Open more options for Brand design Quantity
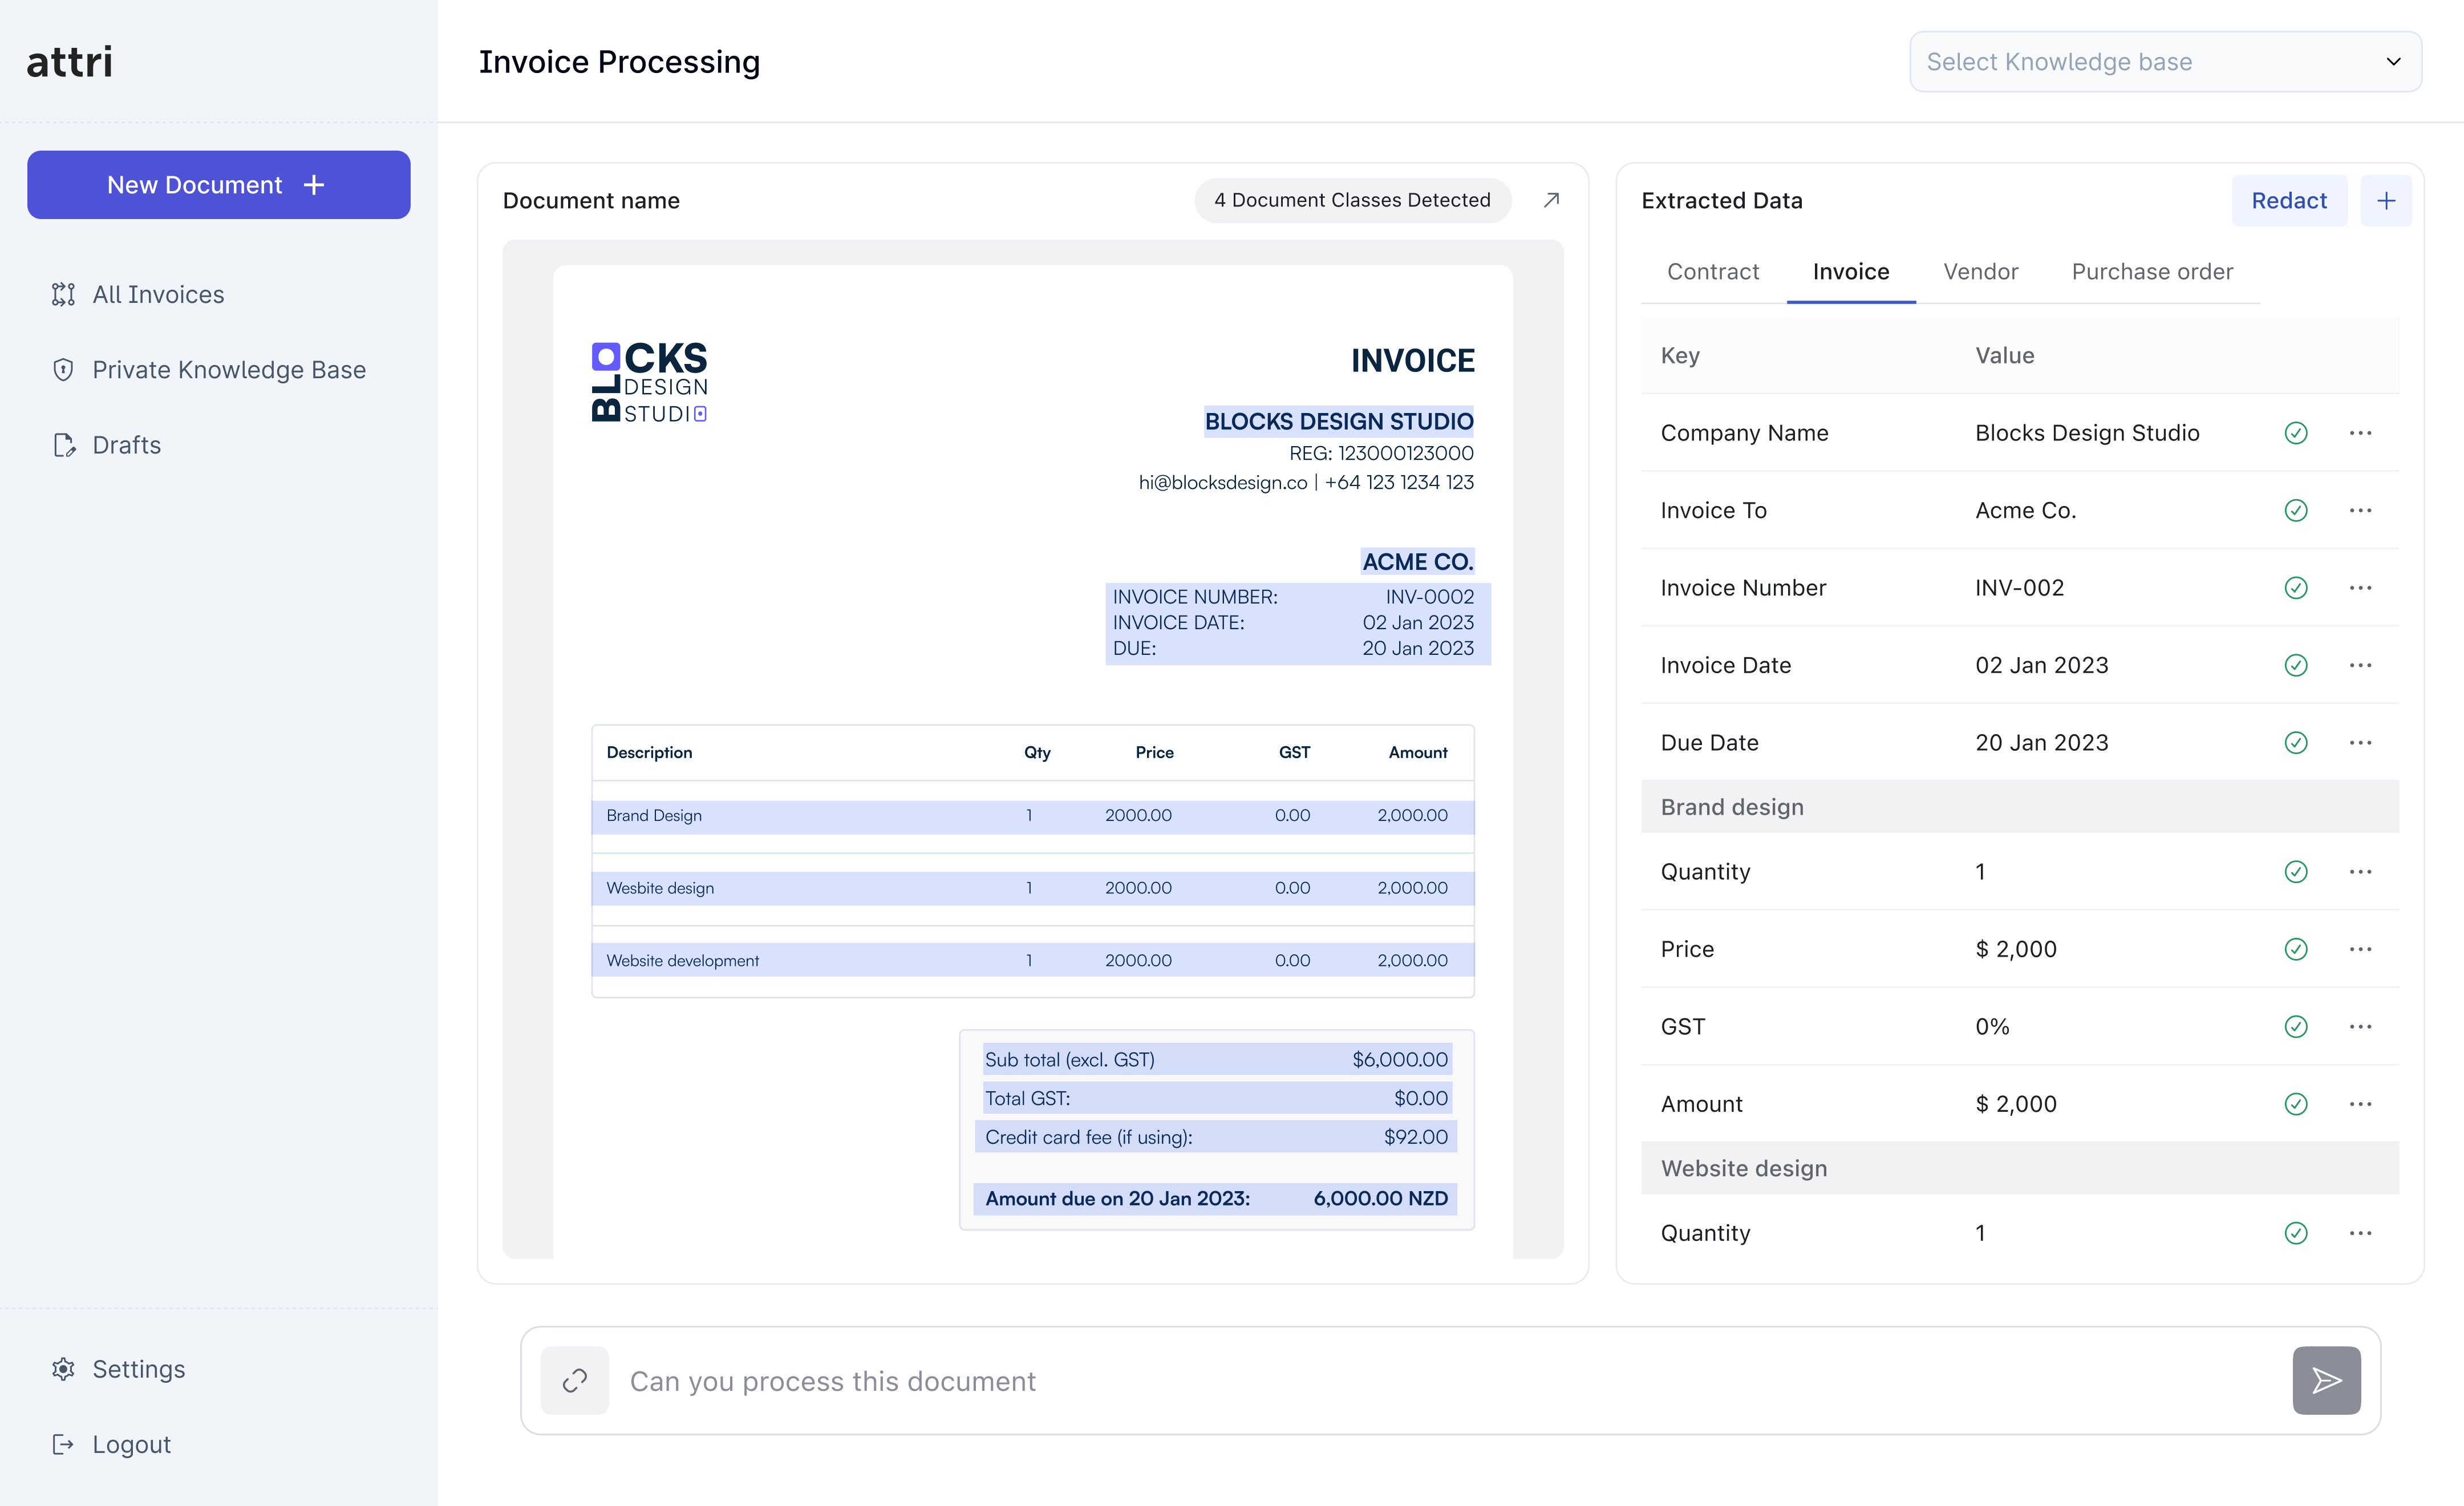 pos(2360,872)
